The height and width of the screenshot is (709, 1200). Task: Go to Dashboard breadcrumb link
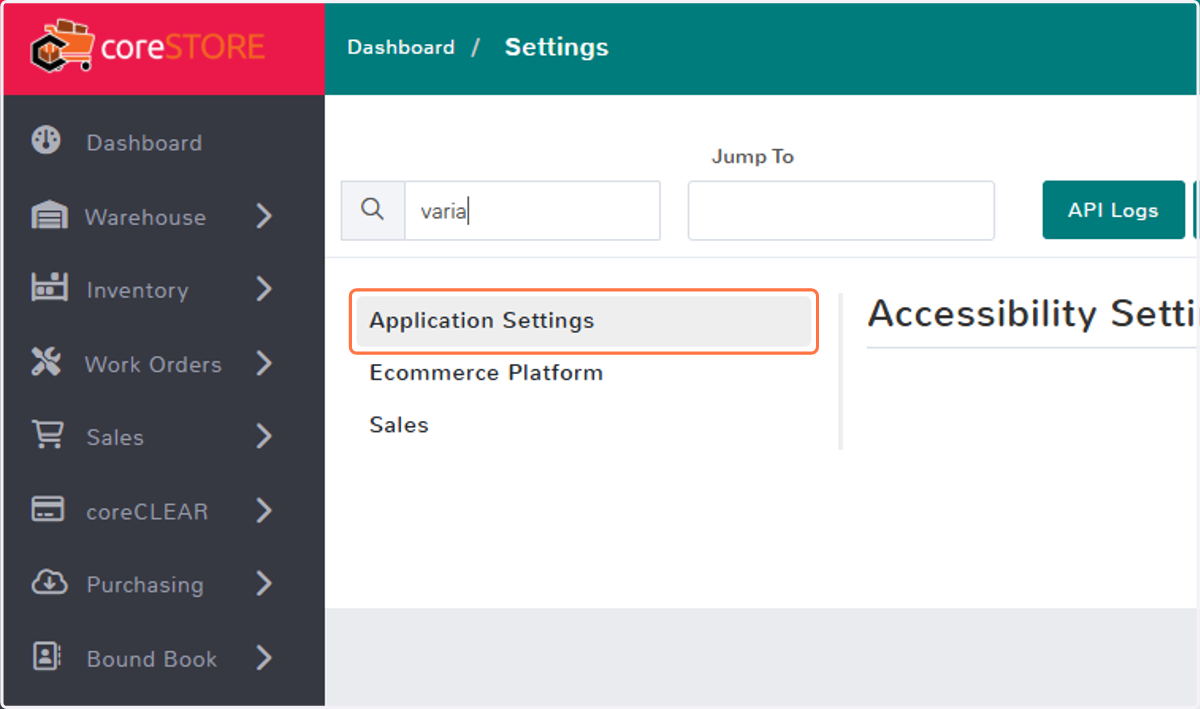click(401, 47)
